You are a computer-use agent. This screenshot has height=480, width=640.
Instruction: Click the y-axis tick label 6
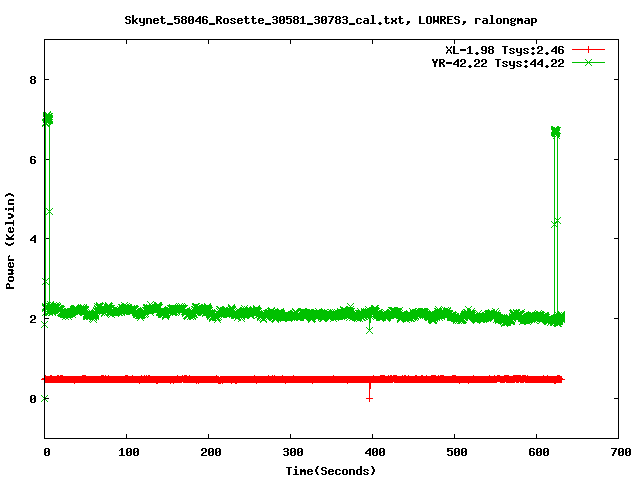(33, 160)
